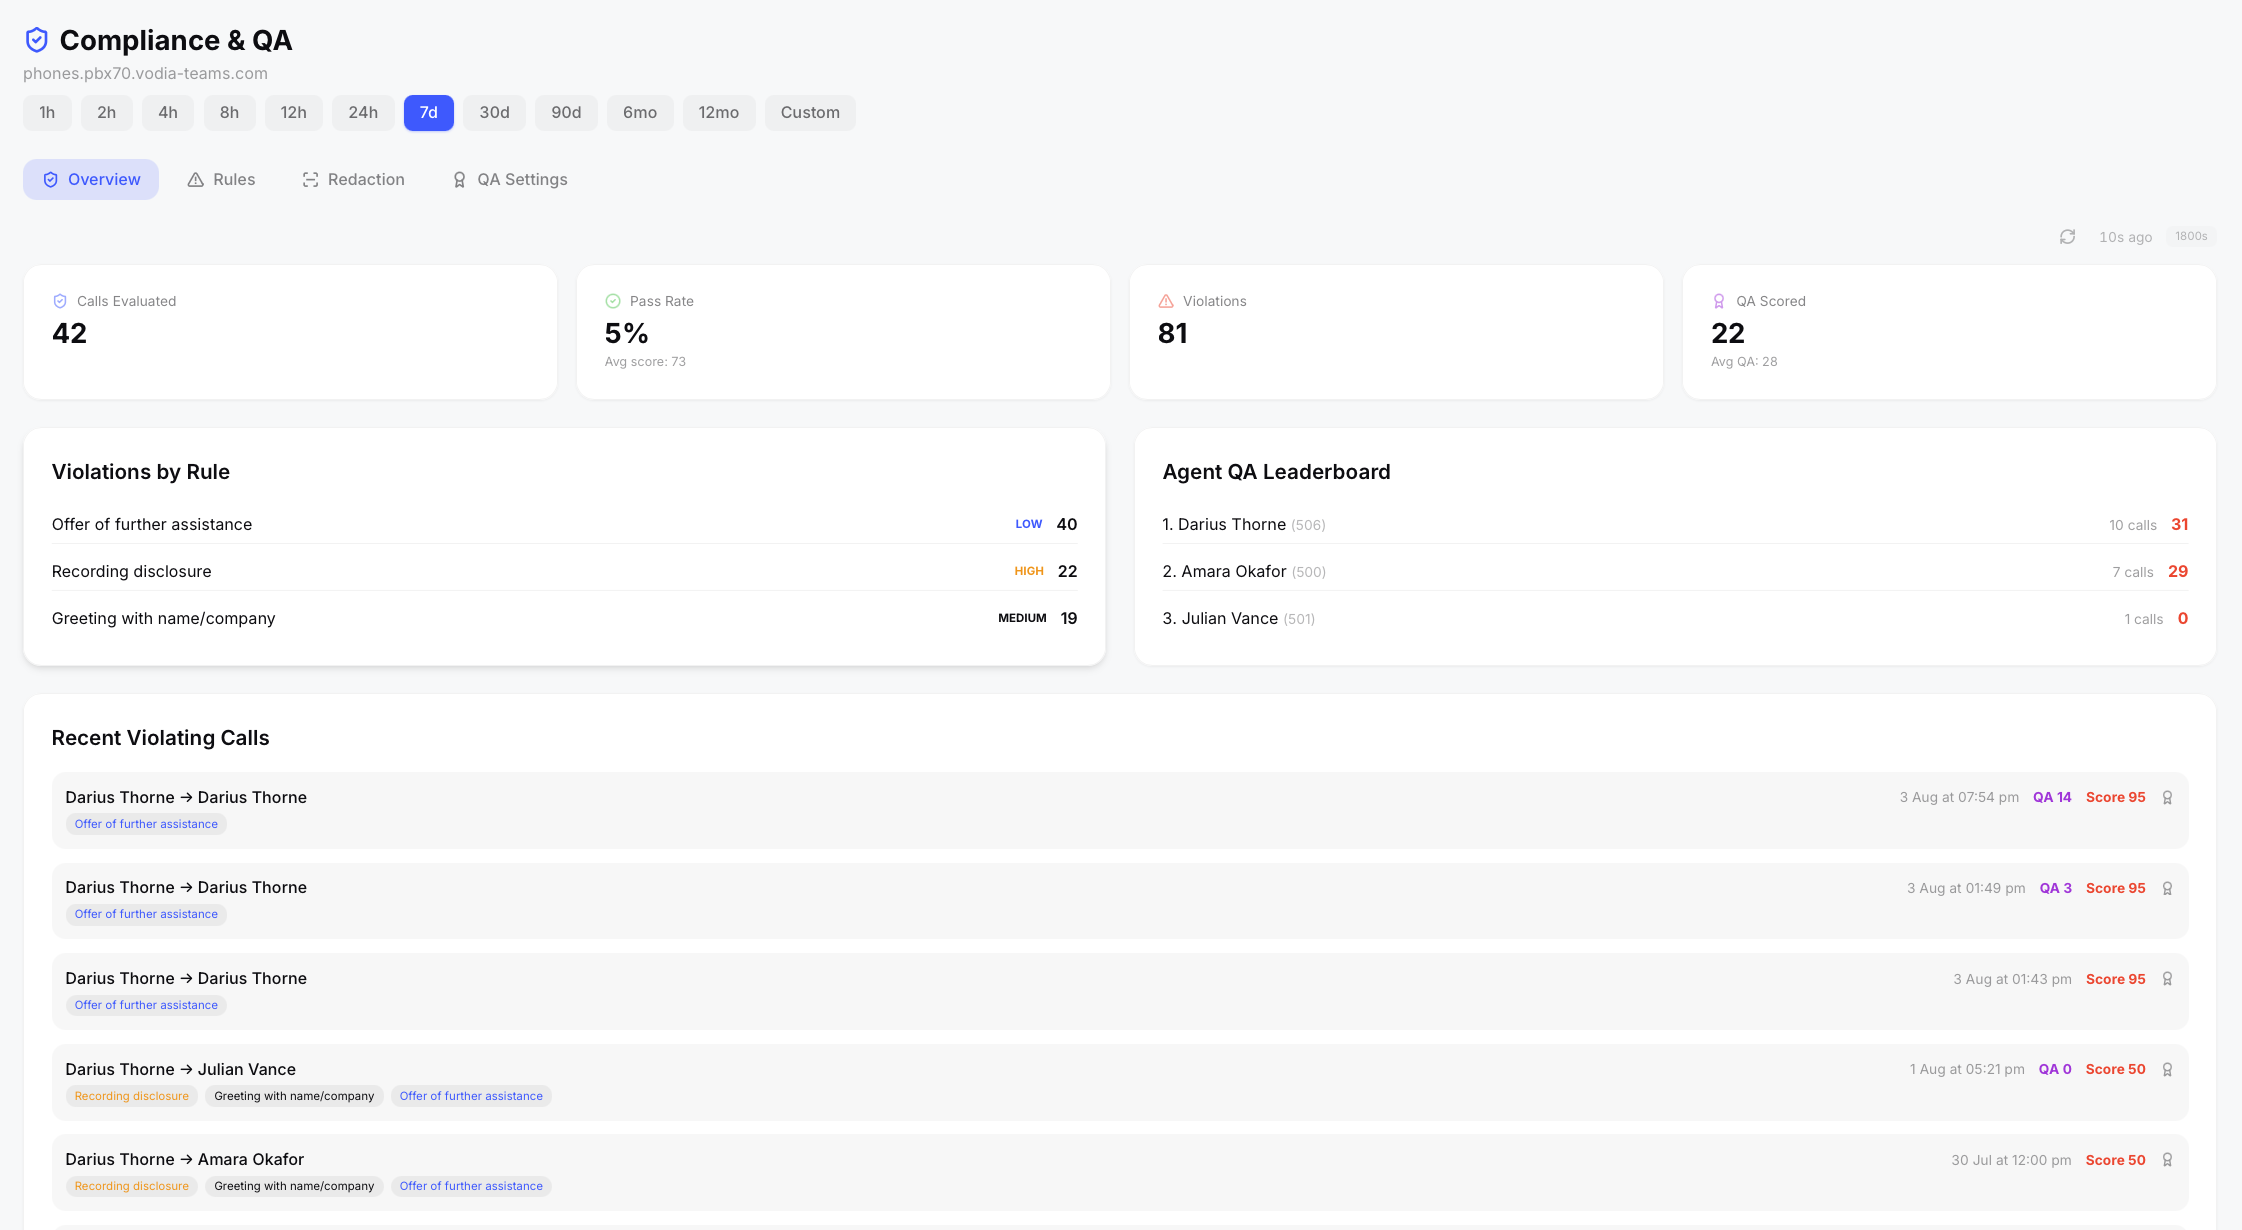Choose the Custom time range
Screen dimensions: 2242x1230
(810, 113)
